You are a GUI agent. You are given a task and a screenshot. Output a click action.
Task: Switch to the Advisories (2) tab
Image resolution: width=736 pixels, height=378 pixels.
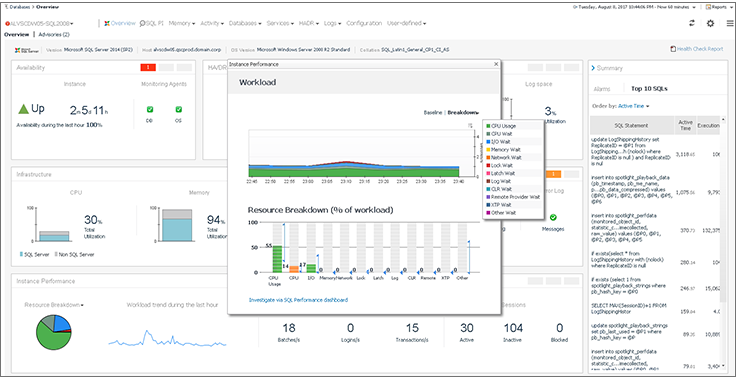tap(54, 34)
